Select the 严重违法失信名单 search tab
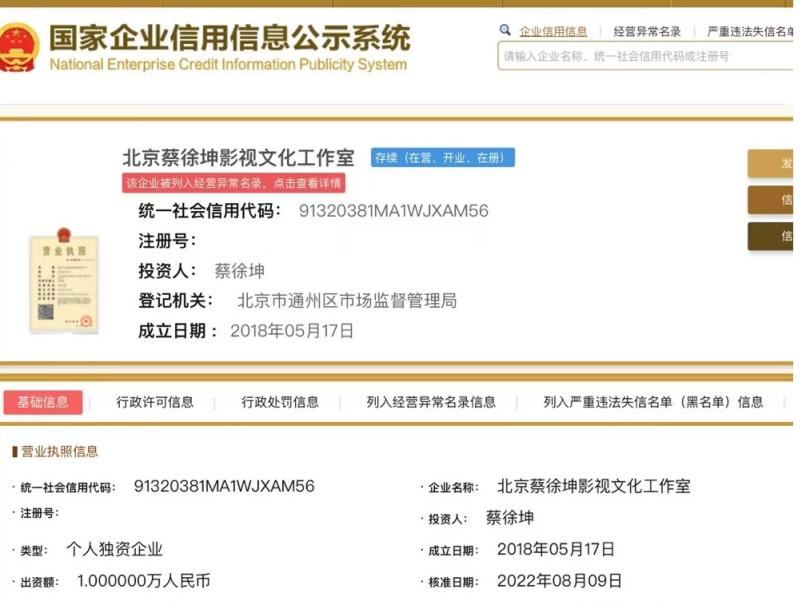Viewport: 802px width, 601px height. pos(752,32)
